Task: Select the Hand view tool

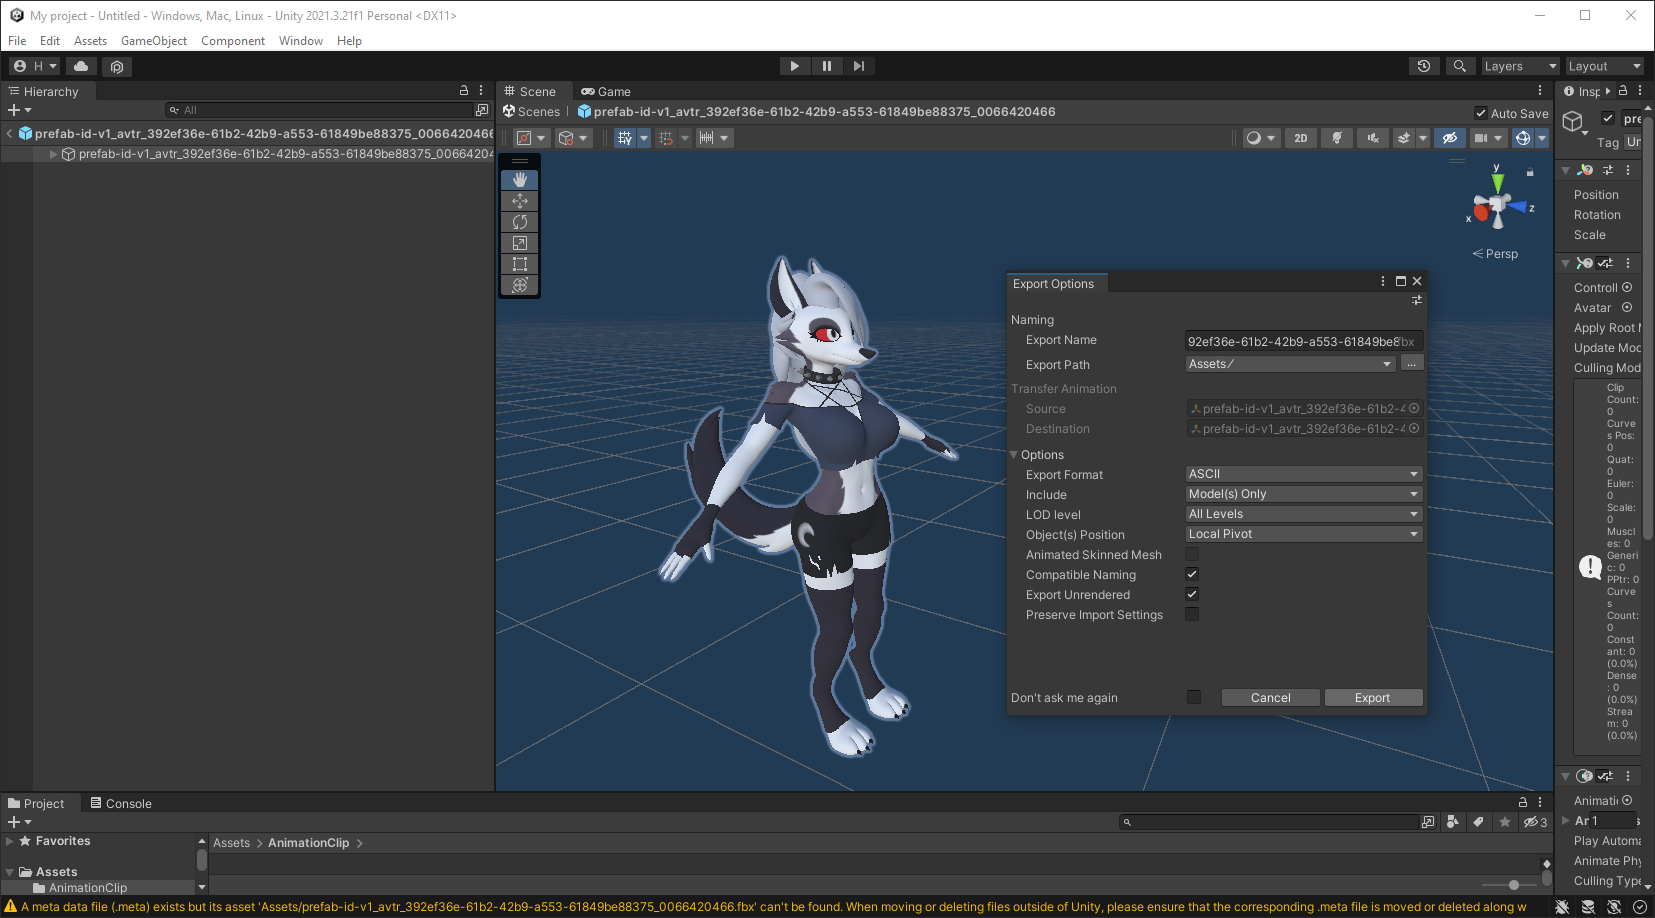Action: [x=519, y=180]
